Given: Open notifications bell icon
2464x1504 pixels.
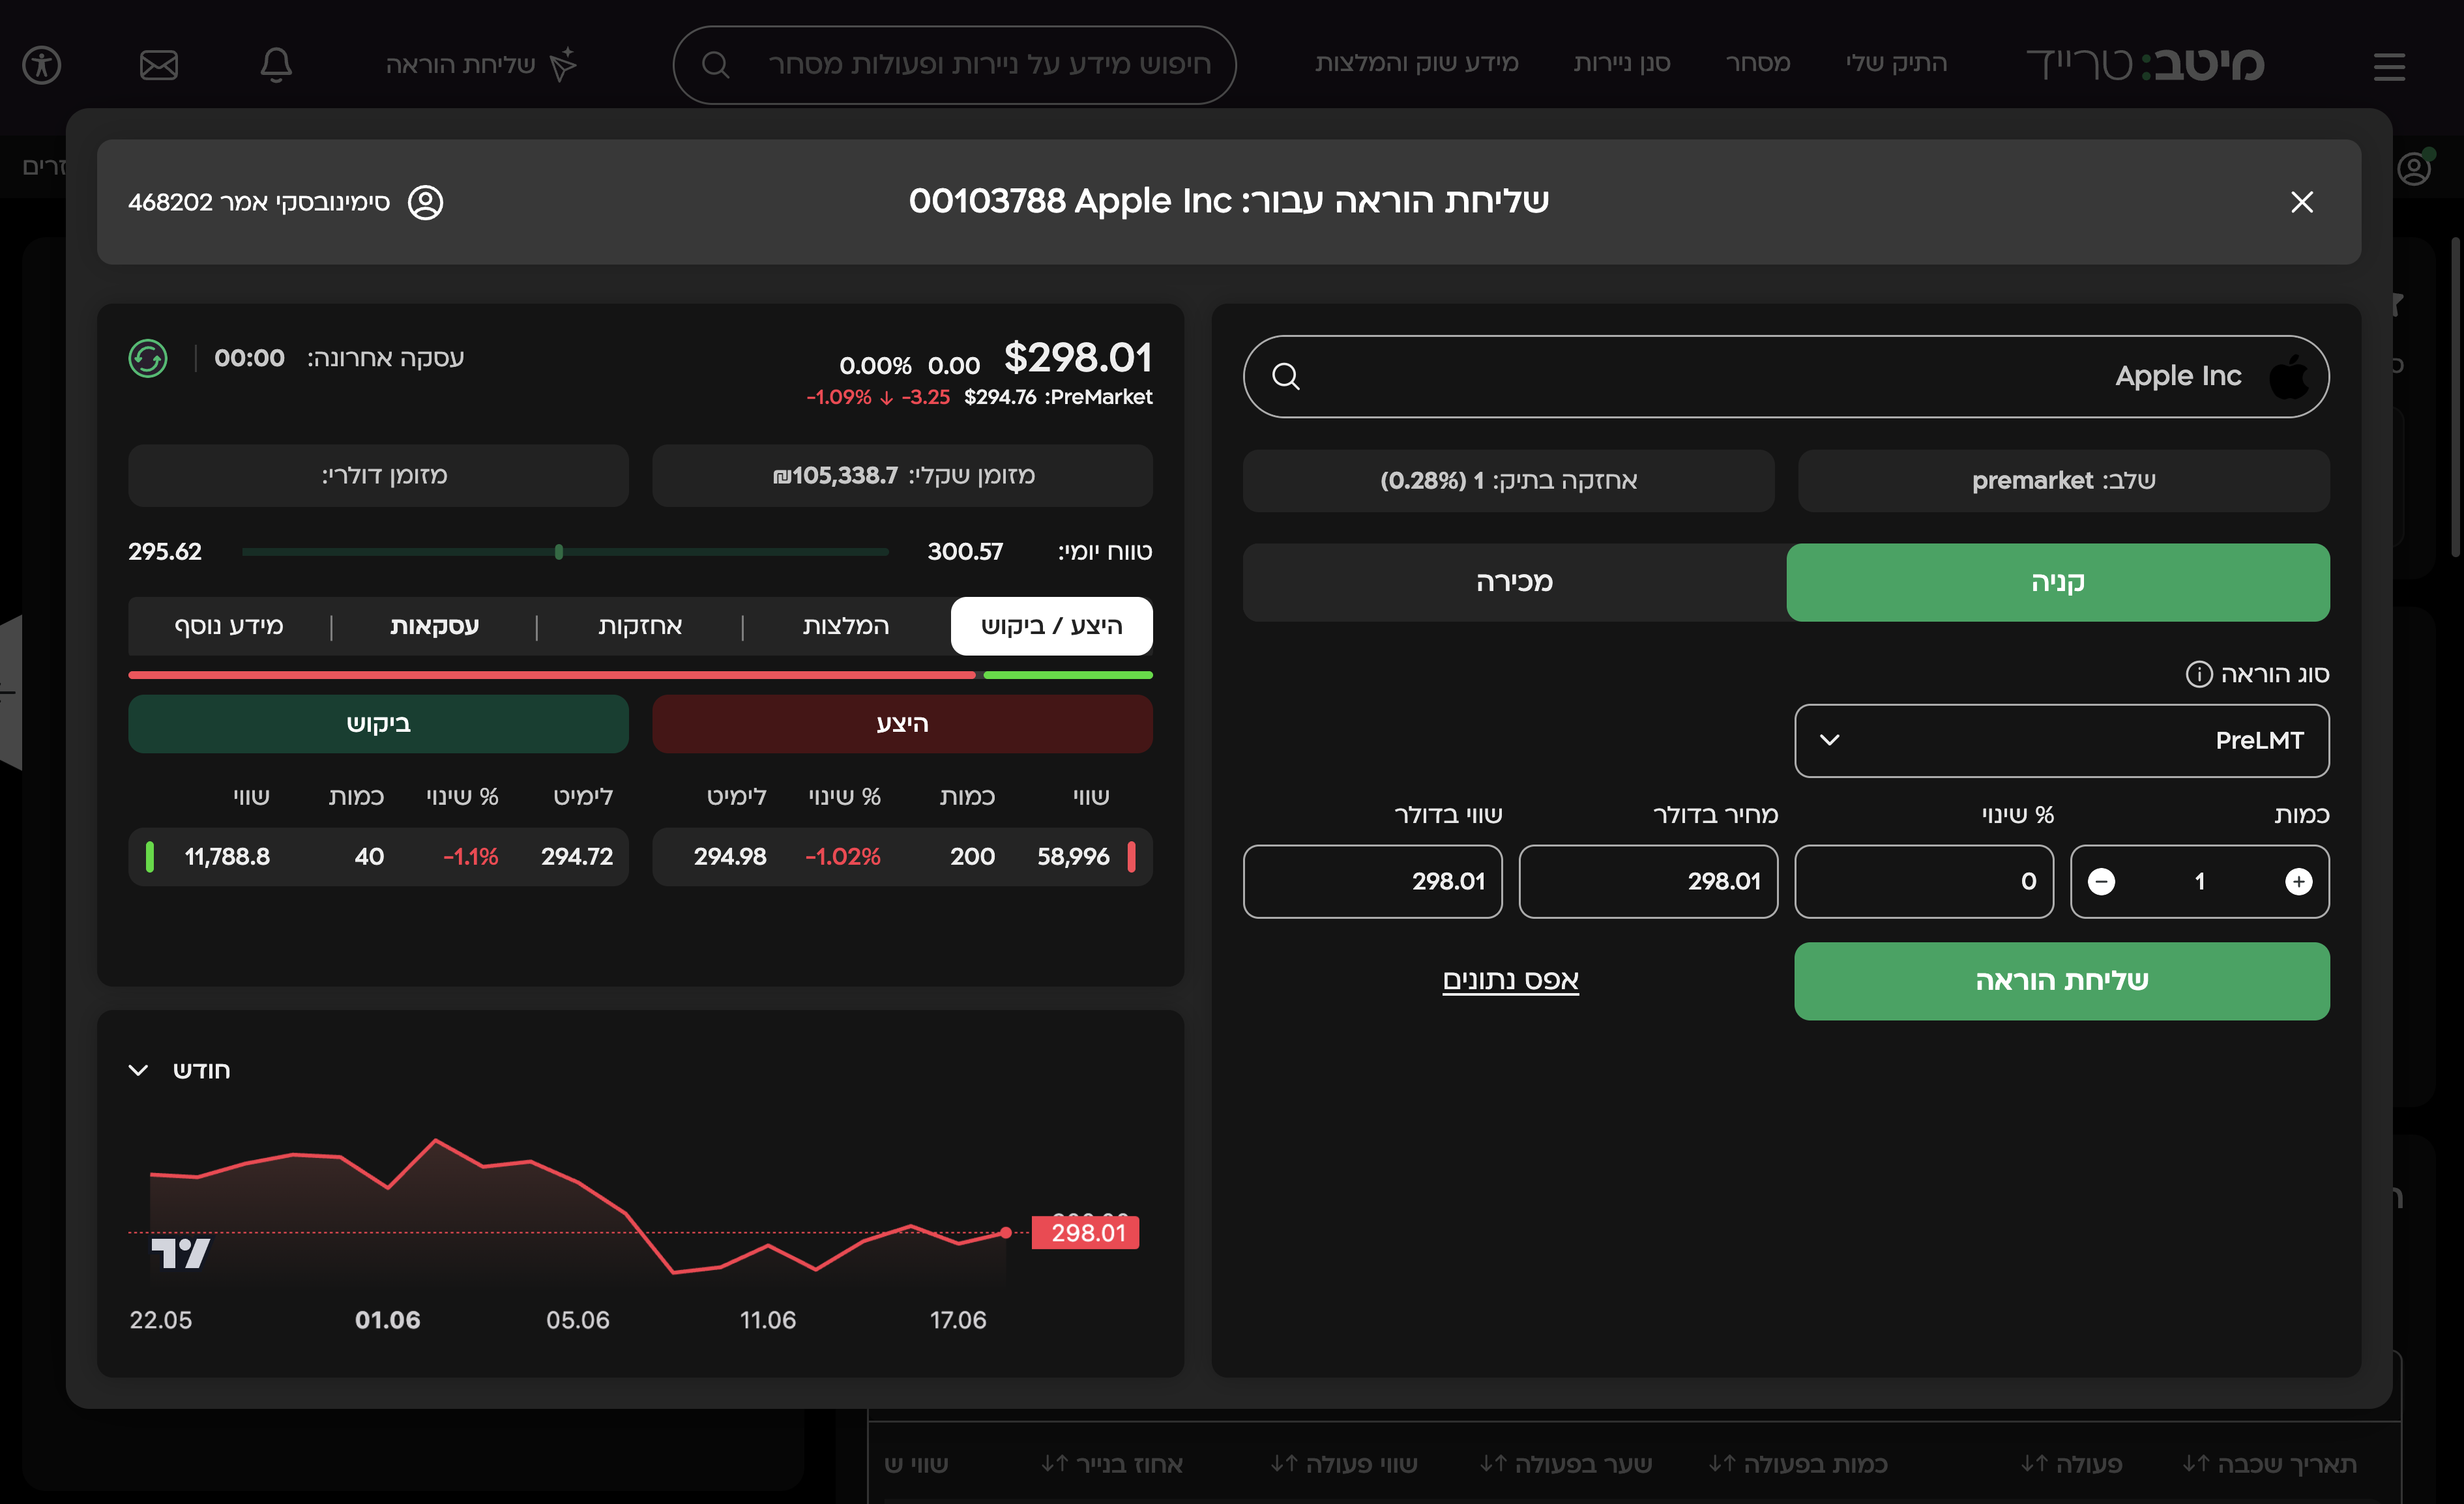Looking at the screenshot, I should coord(276,65).
